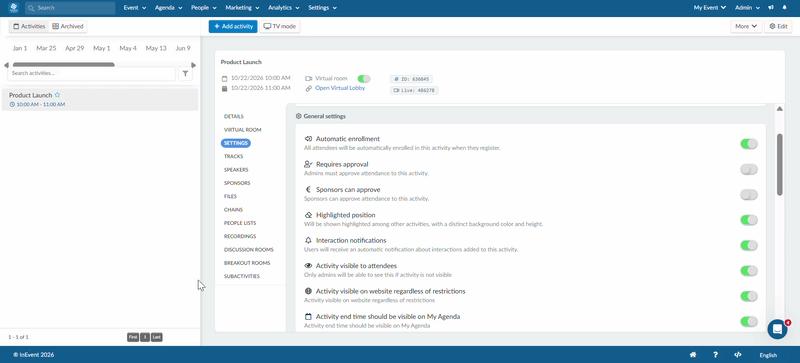Select the May 13 date
Viewport: 800px width, 363px height.
point(156,48)
